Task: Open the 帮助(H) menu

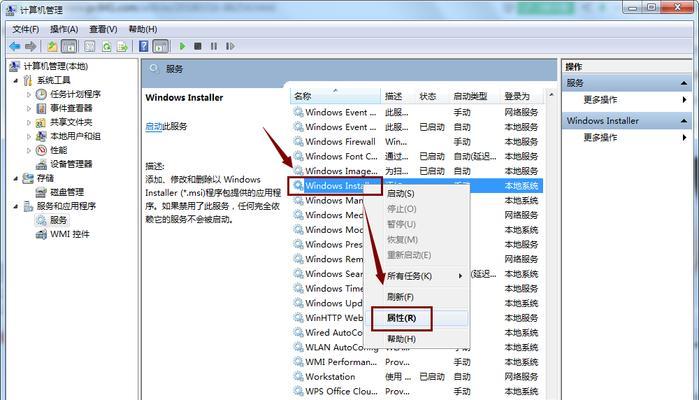Action: pos(143,29)
